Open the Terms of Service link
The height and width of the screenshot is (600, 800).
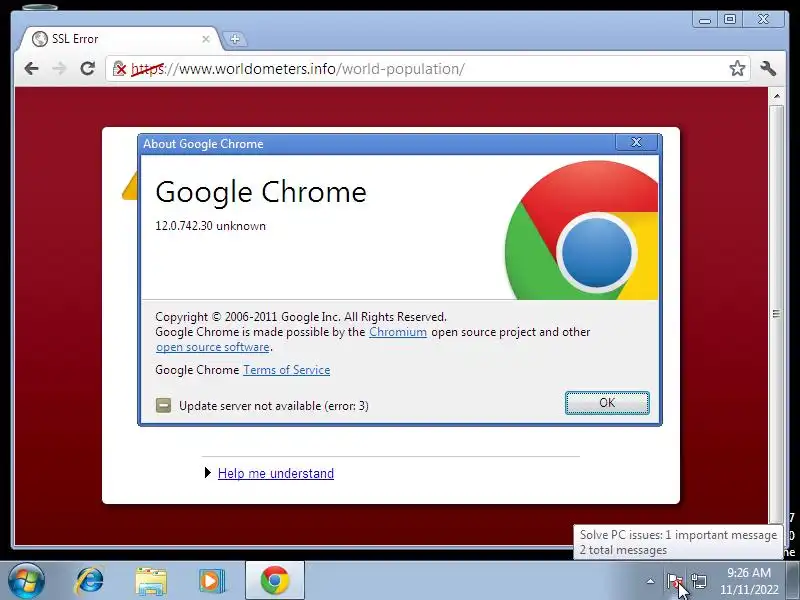[287, 370]
